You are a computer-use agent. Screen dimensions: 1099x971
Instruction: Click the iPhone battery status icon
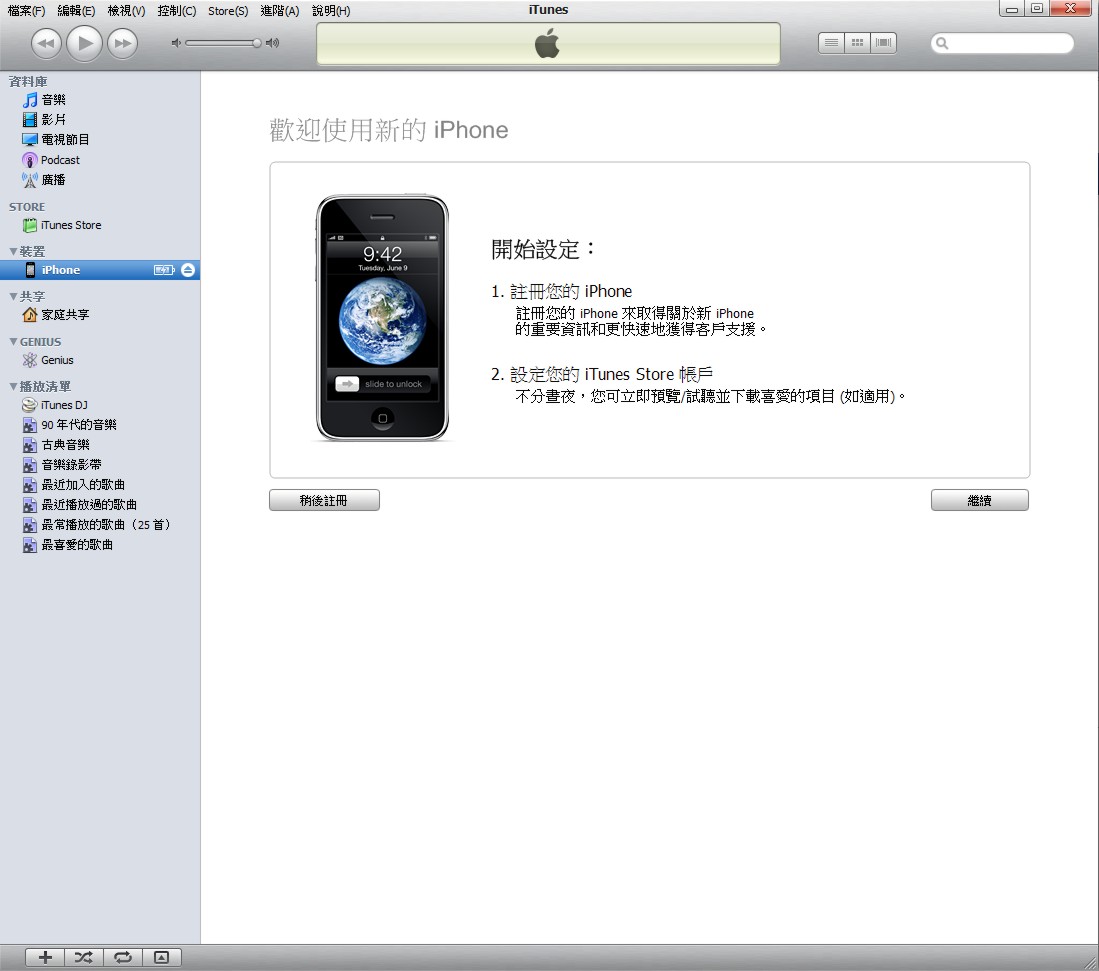click(x=164, y=270)
